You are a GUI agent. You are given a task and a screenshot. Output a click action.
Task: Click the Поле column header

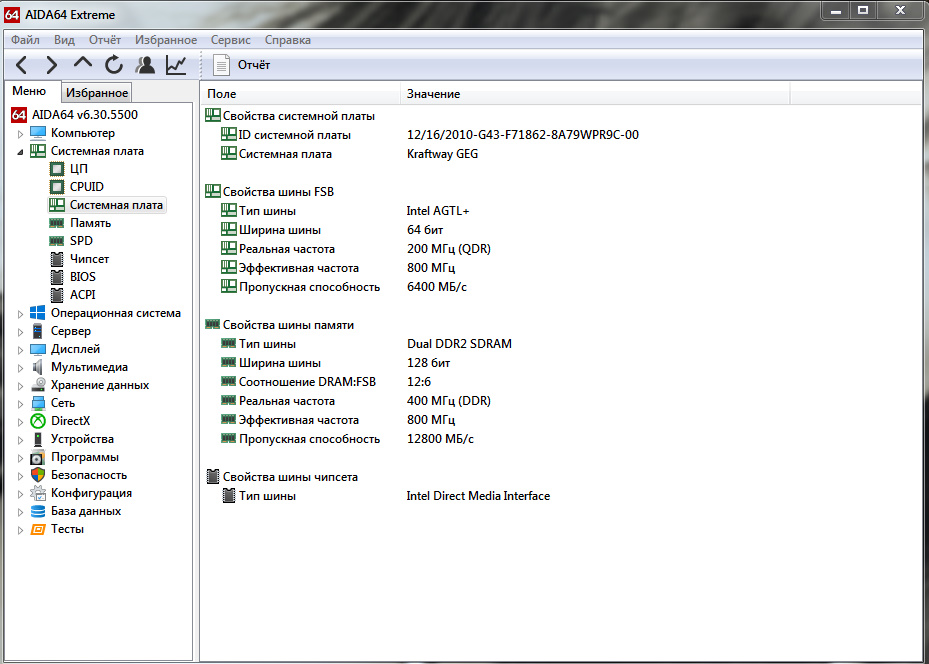click(x=301, y=94)
